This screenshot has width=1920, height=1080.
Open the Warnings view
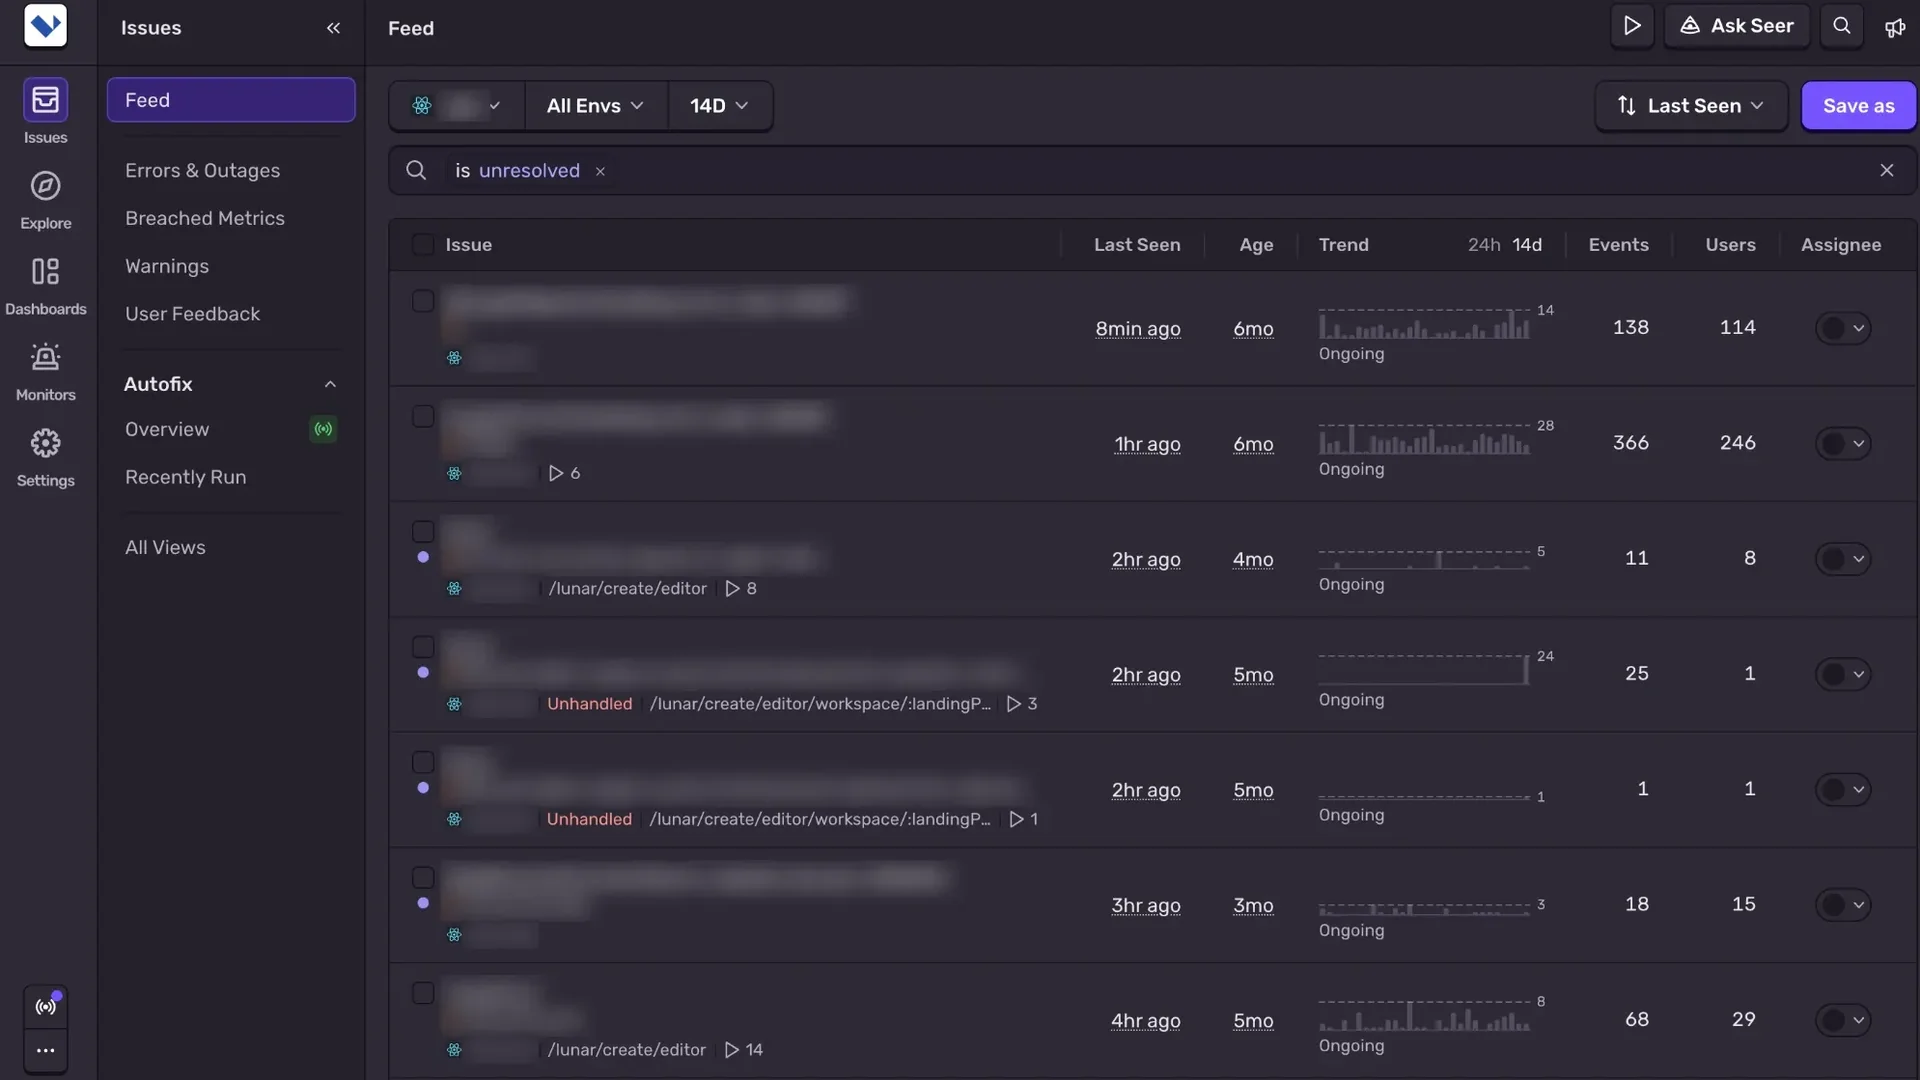[x=167, y=267]
